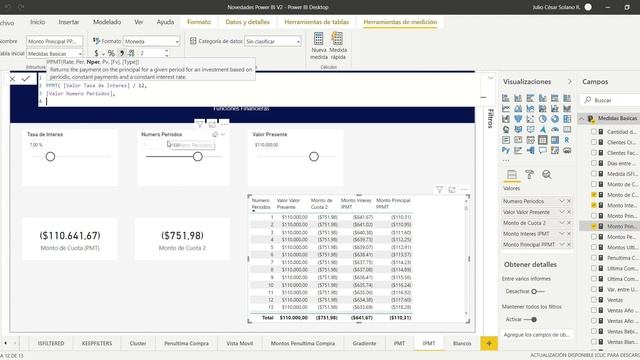The width and height of the screenshot is (640, 360).
Task: Switch to the Insertar ribbon tab
Action: click(69, 22)
